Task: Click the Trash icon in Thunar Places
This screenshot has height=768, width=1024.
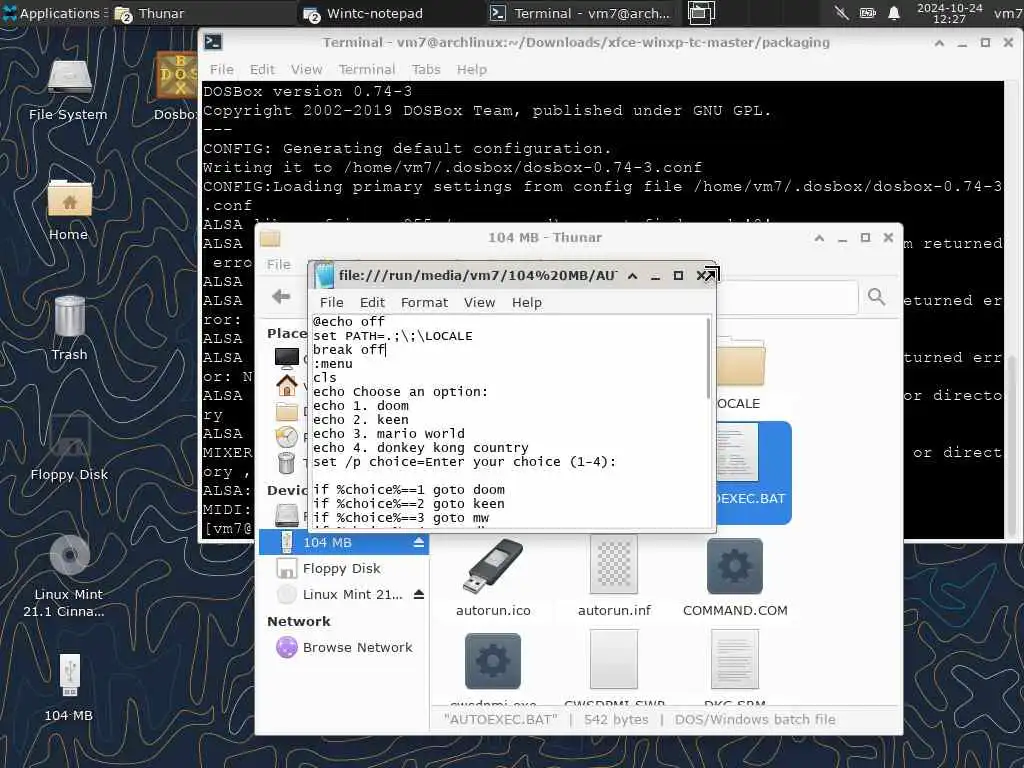Action: [x=286, y=463]
